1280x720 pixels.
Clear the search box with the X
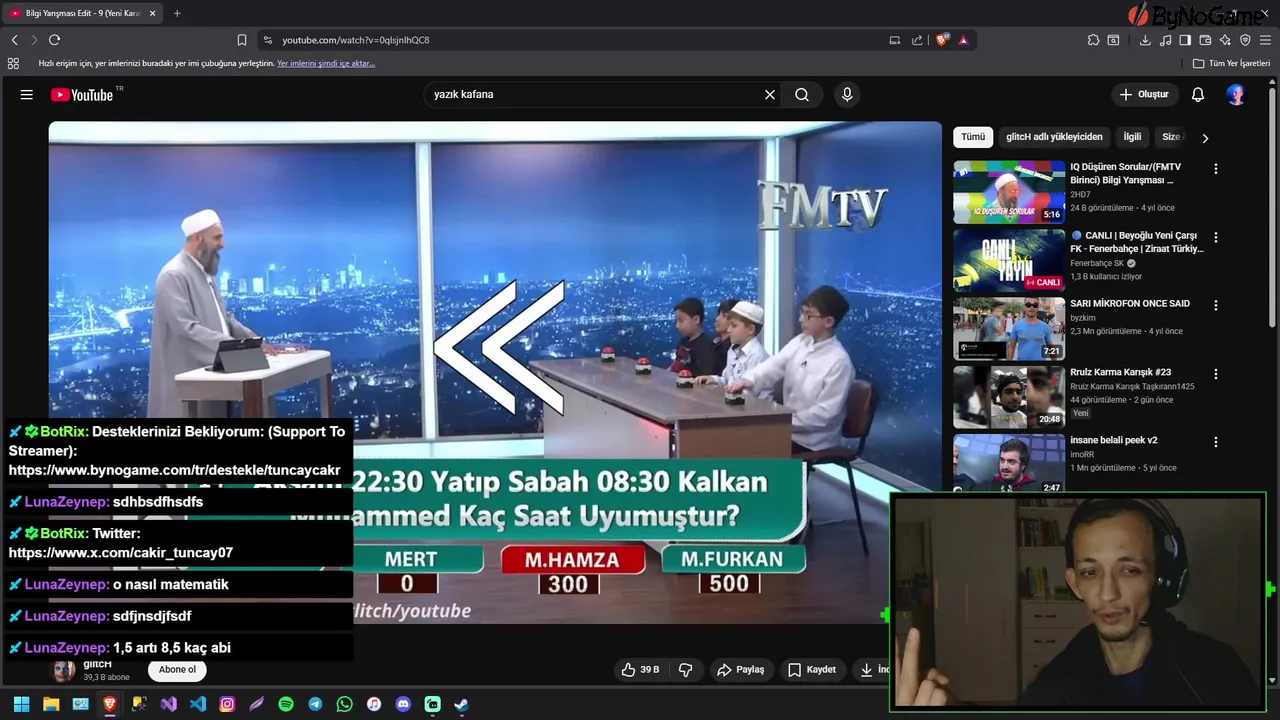pos(770,94)
